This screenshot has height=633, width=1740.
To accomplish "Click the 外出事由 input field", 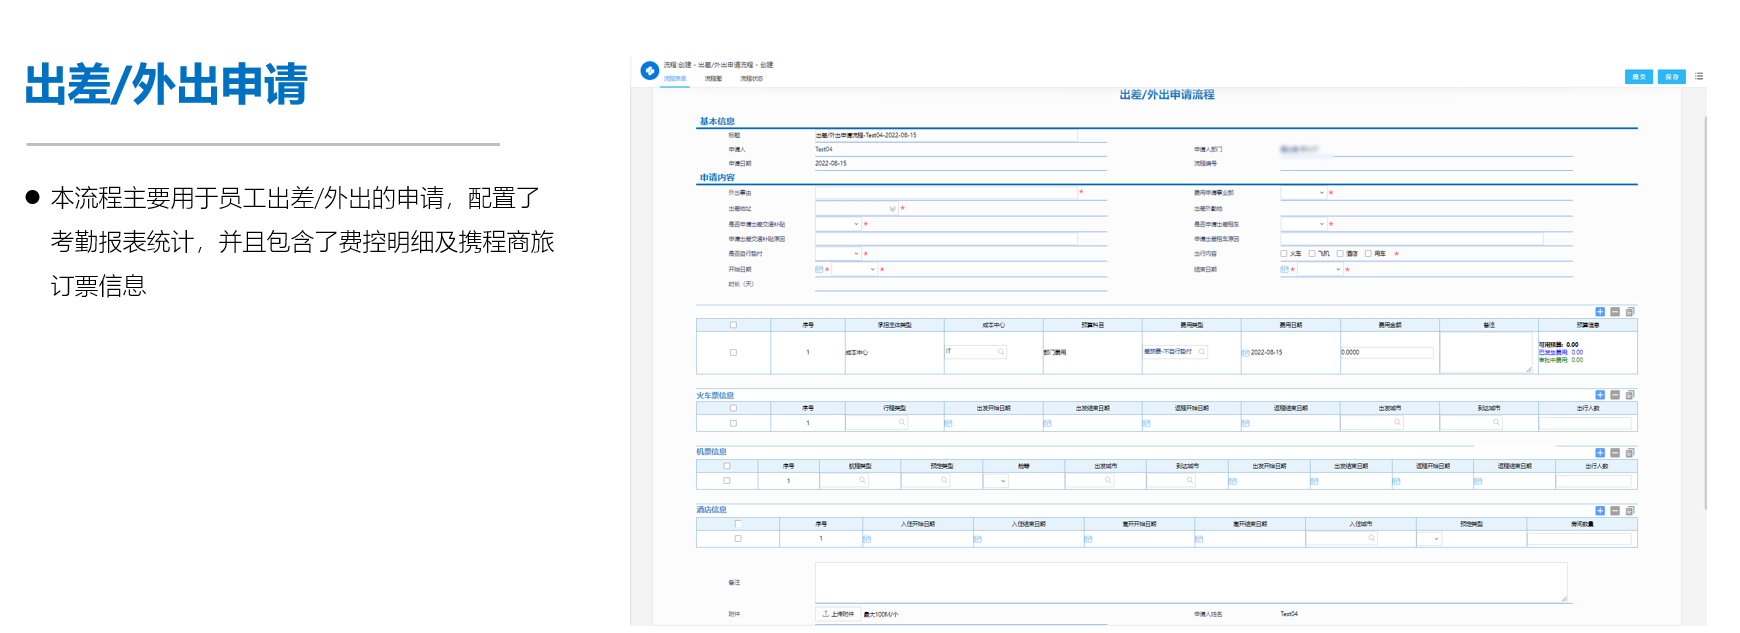I will click(946, 192).
